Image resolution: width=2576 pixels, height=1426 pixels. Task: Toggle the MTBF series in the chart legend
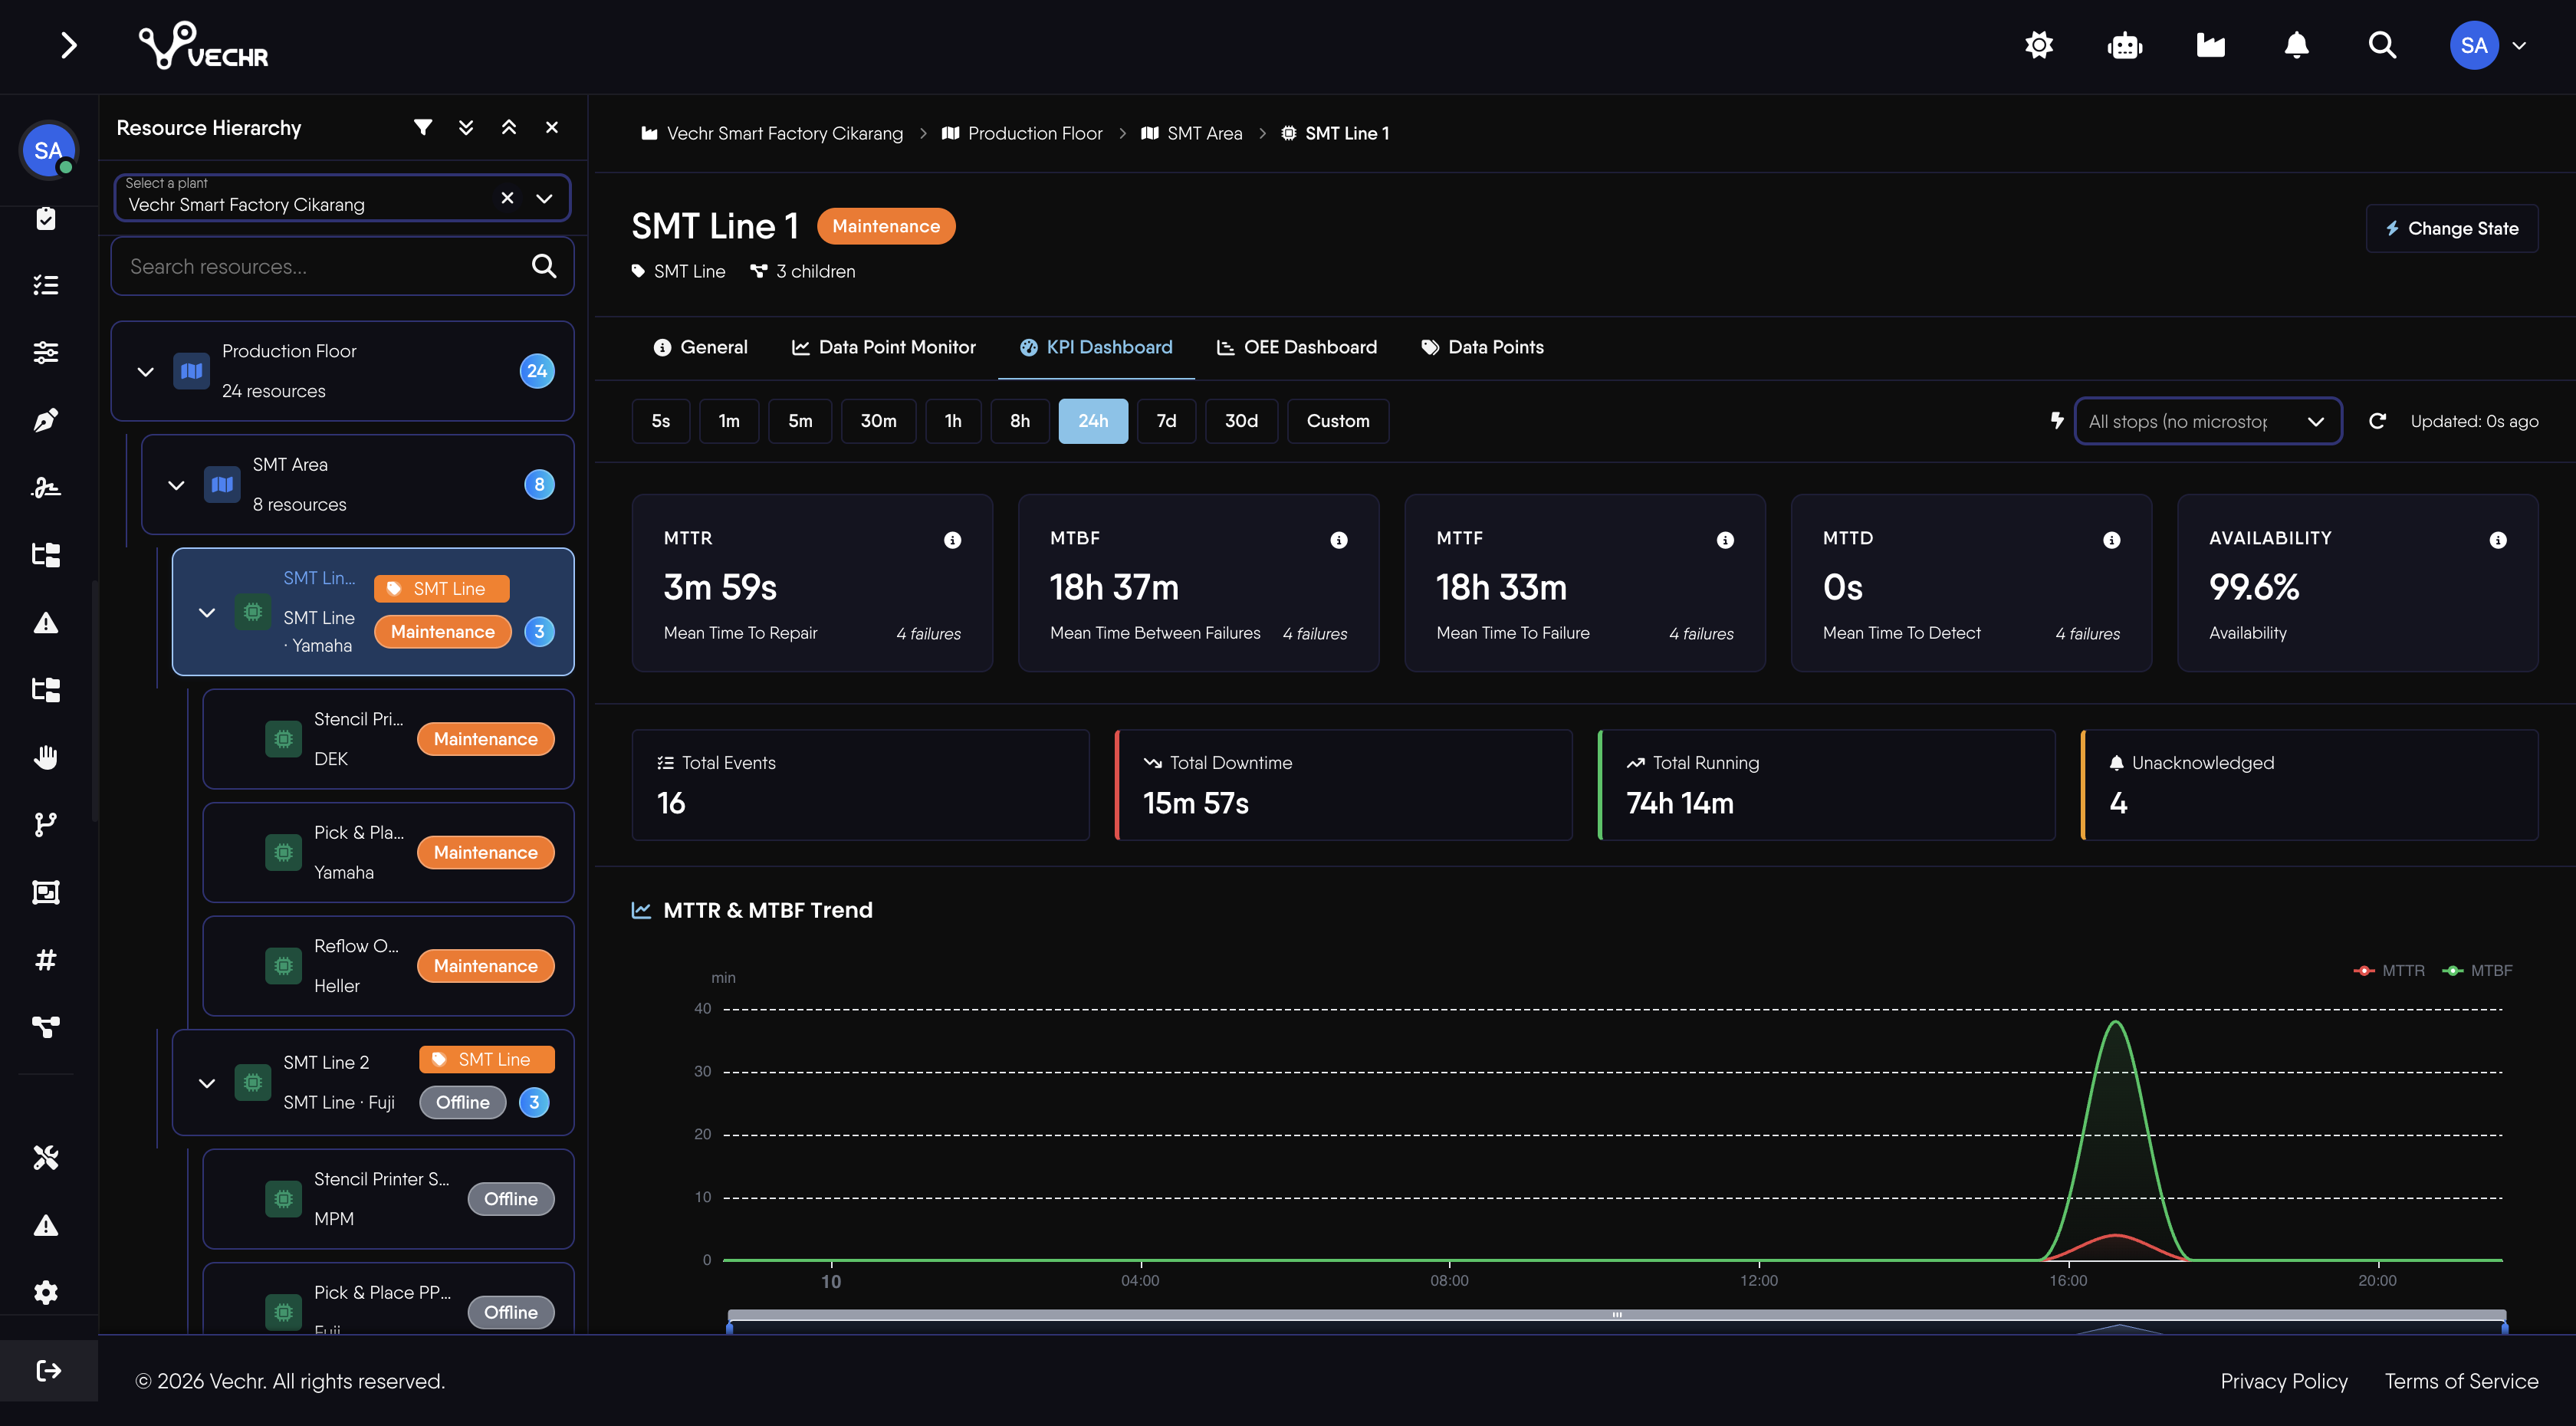[x=2477, y=970]
